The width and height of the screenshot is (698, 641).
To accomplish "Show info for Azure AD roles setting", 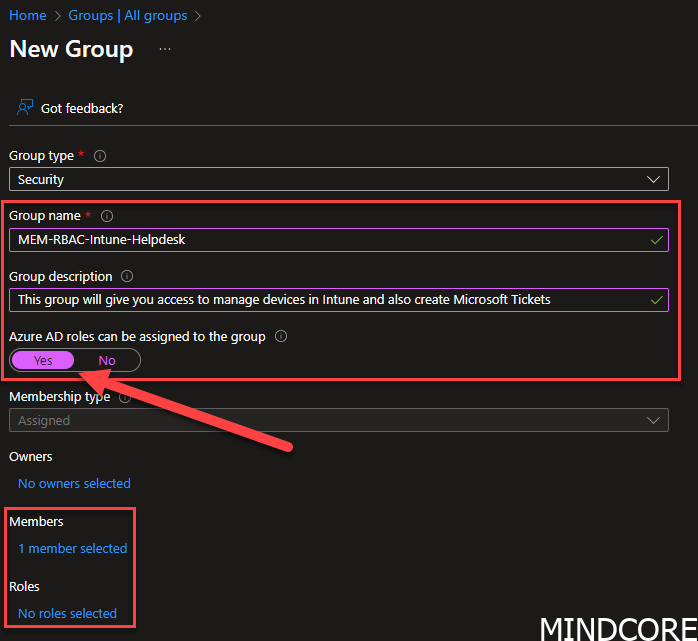I will click(281, 336).
